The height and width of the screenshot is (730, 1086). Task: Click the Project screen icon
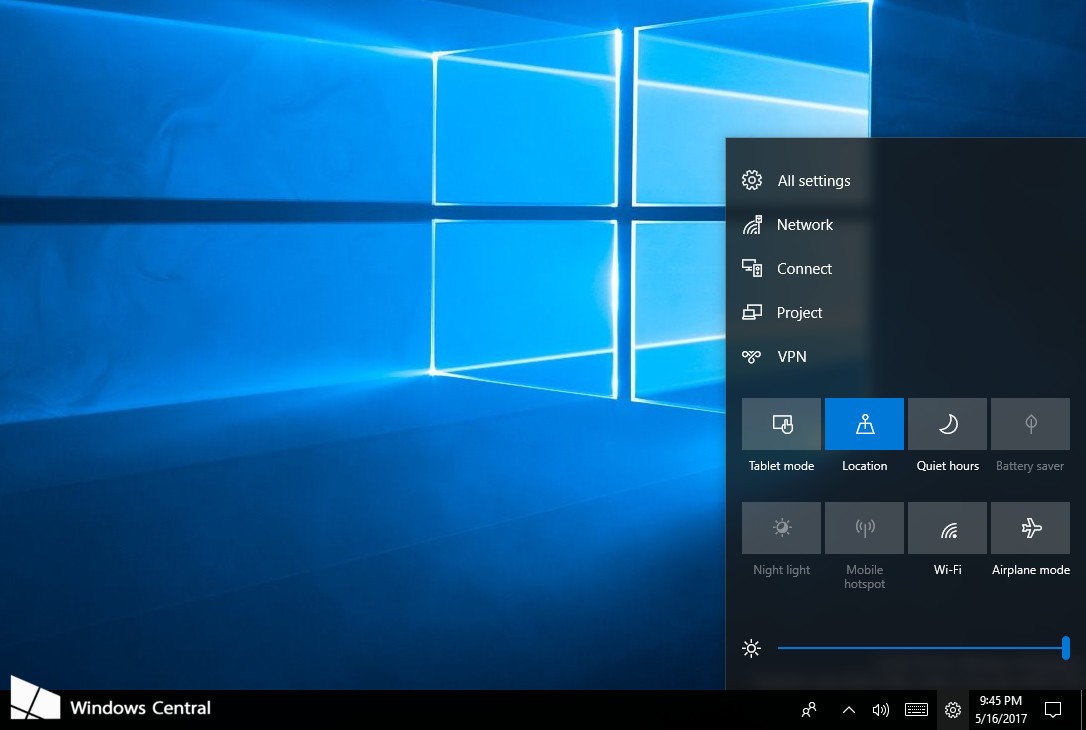point(752,313)
